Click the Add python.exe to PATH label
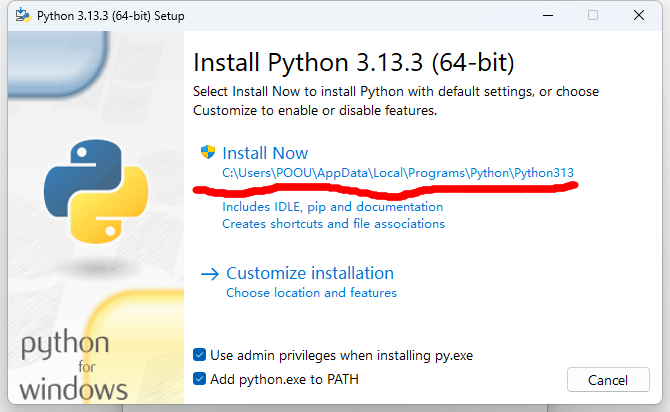The height and width of the screenshot is (412, 670). pos(284,379)
